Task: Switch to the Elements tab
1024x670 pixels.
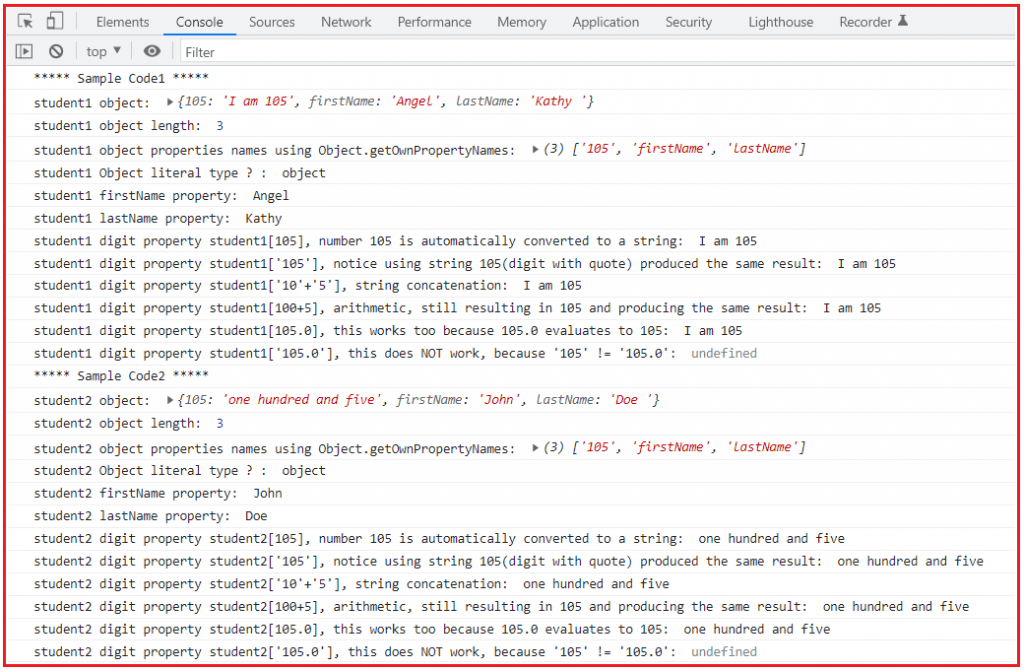Action: pyautogui.click(x=122, y=21)
